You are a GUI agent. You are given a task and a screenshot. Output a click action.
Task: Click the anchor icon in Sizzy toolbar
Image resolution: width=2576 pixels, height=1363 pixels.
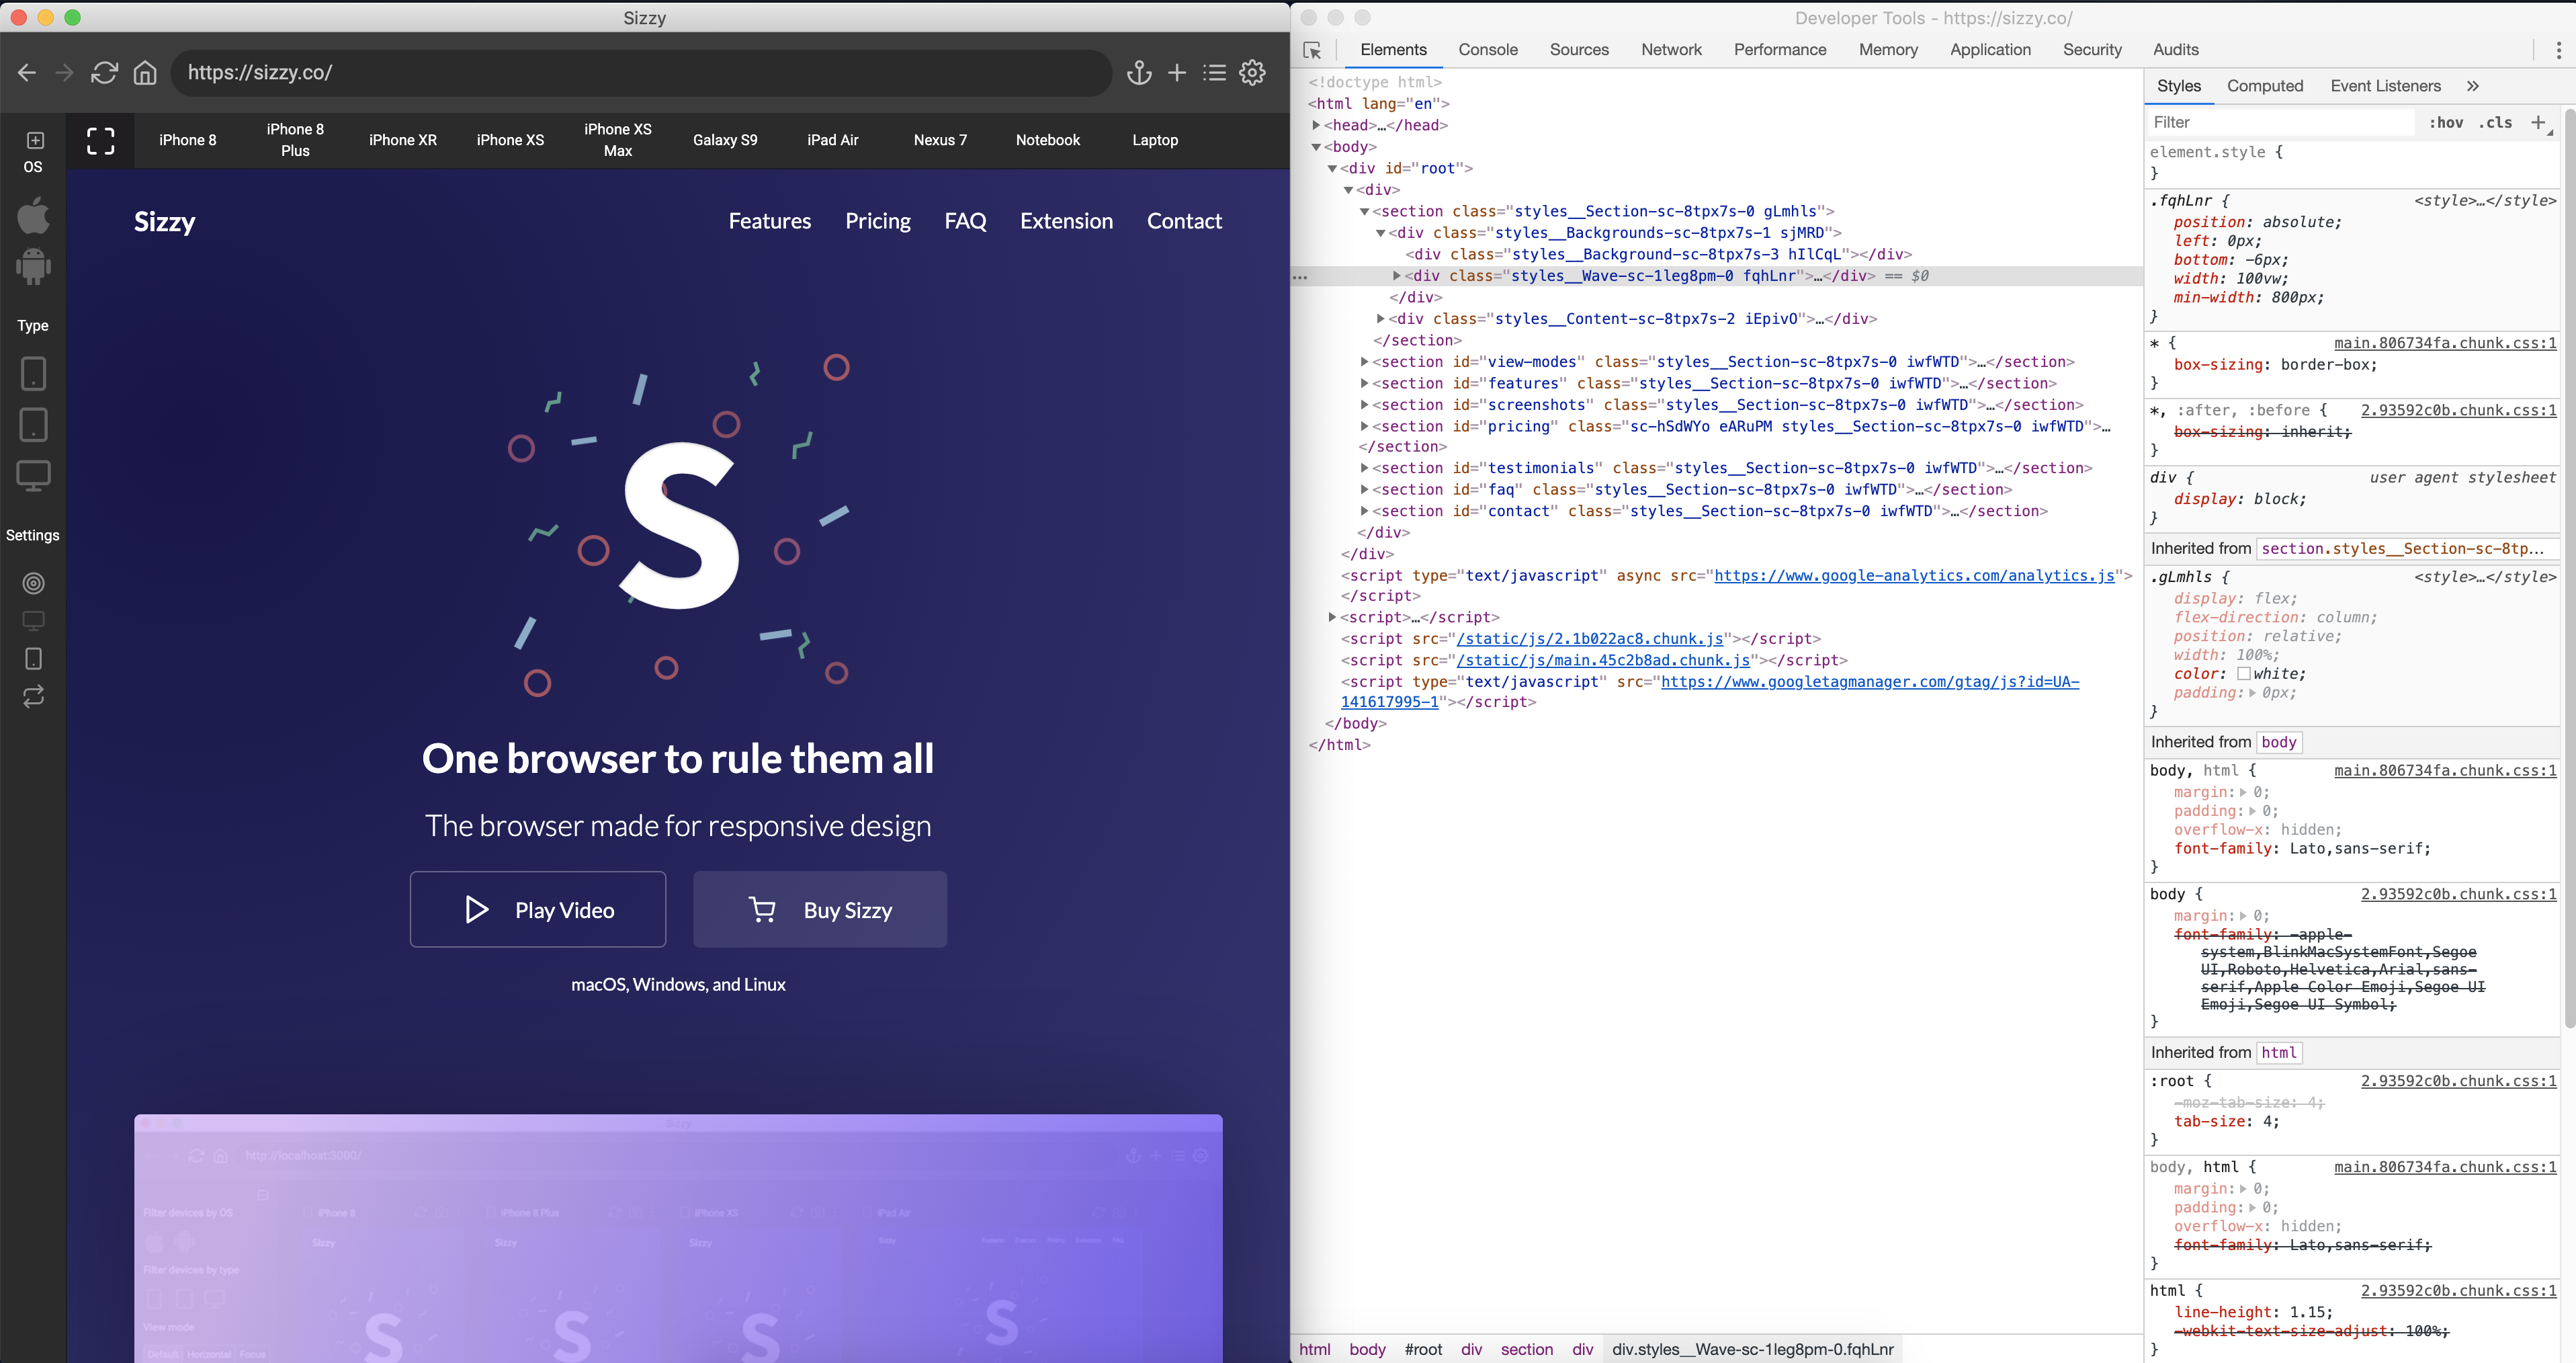coord(1139,73)
